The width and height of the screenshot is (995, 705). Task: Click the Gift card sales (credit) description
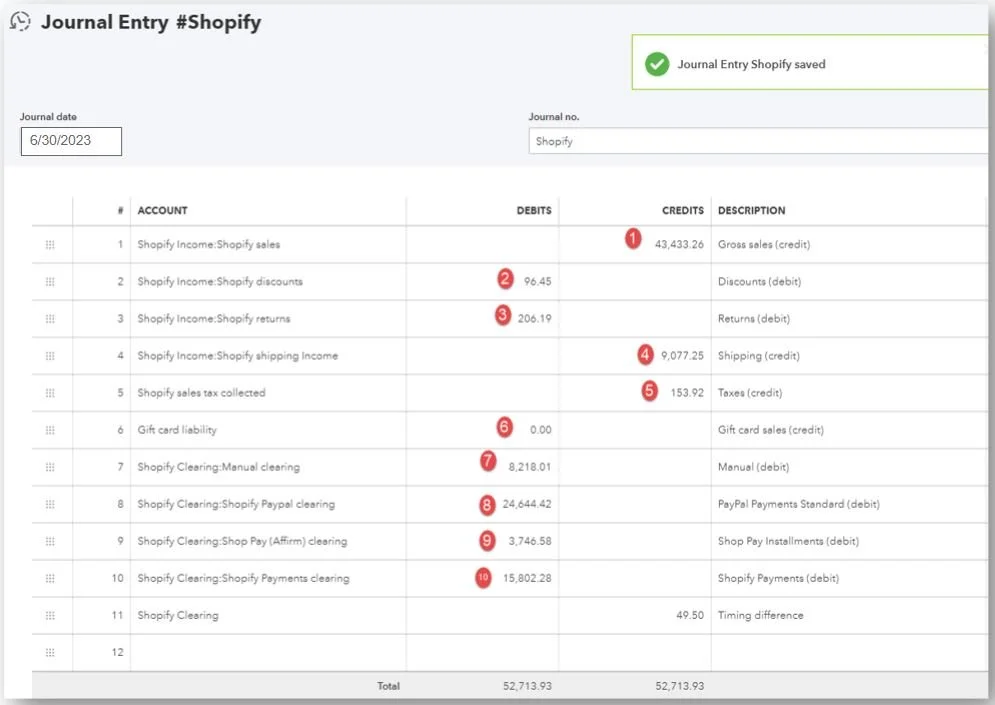[770, 430]
